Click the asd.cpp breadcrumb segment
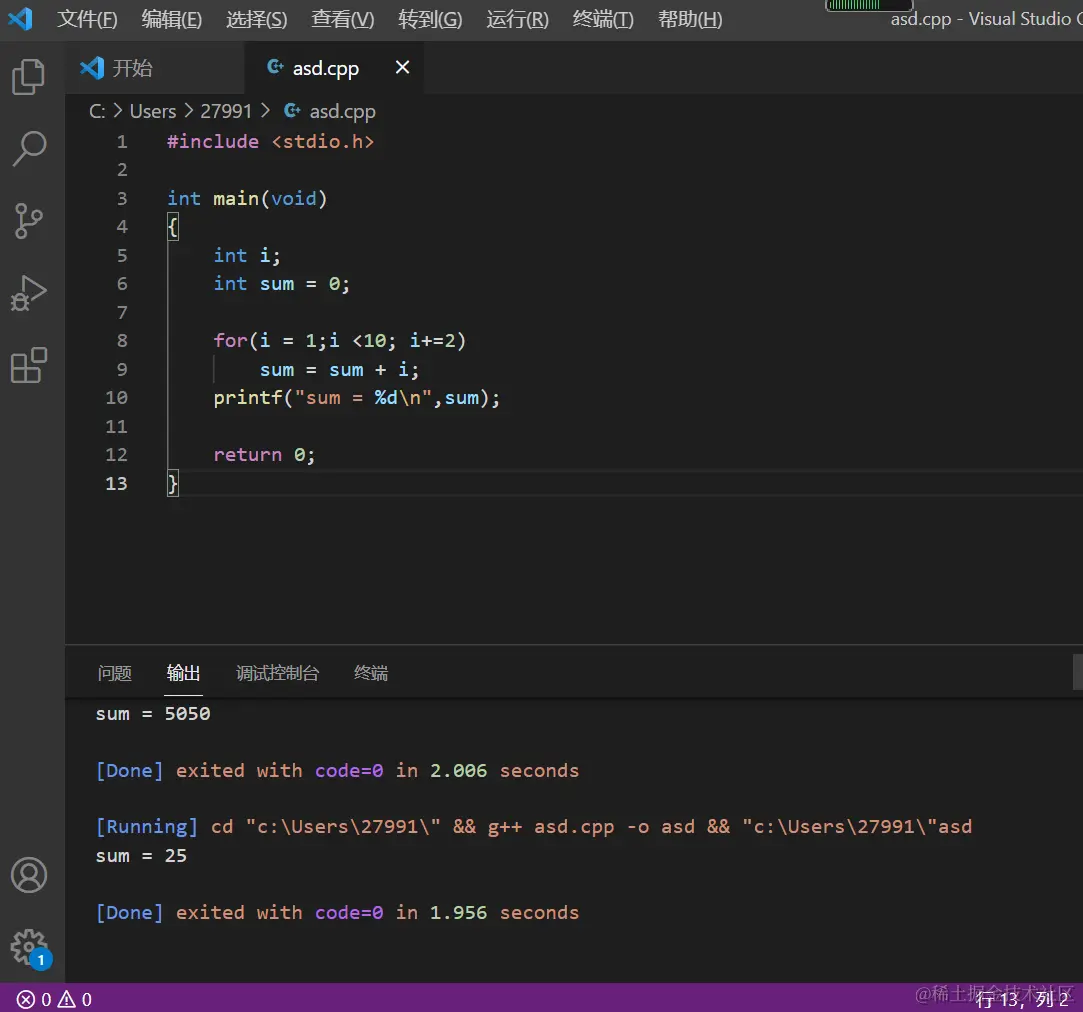 coord(330,111)
